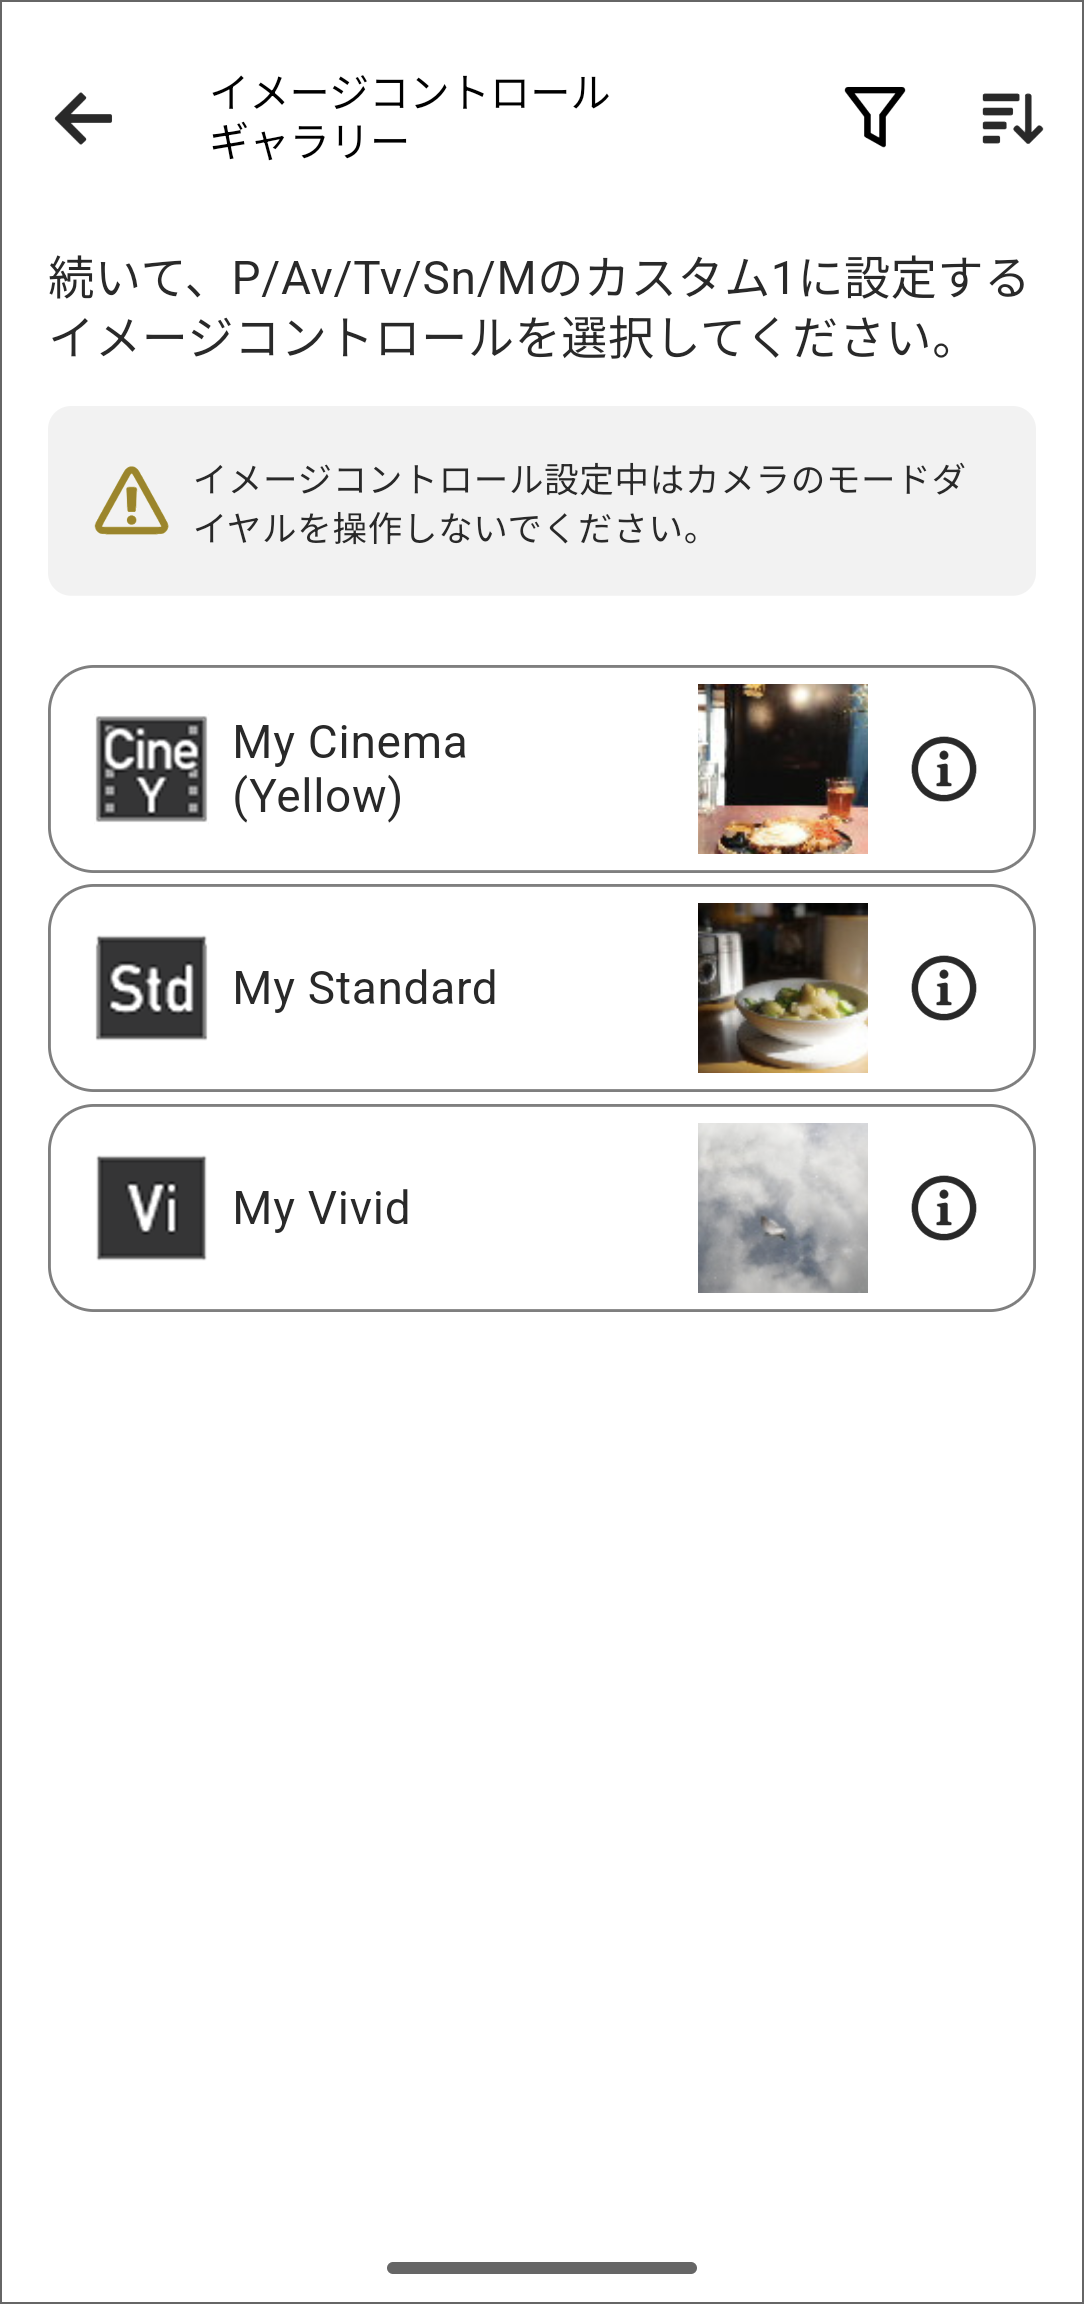Show info for My Vivid

coord(943,1208)
